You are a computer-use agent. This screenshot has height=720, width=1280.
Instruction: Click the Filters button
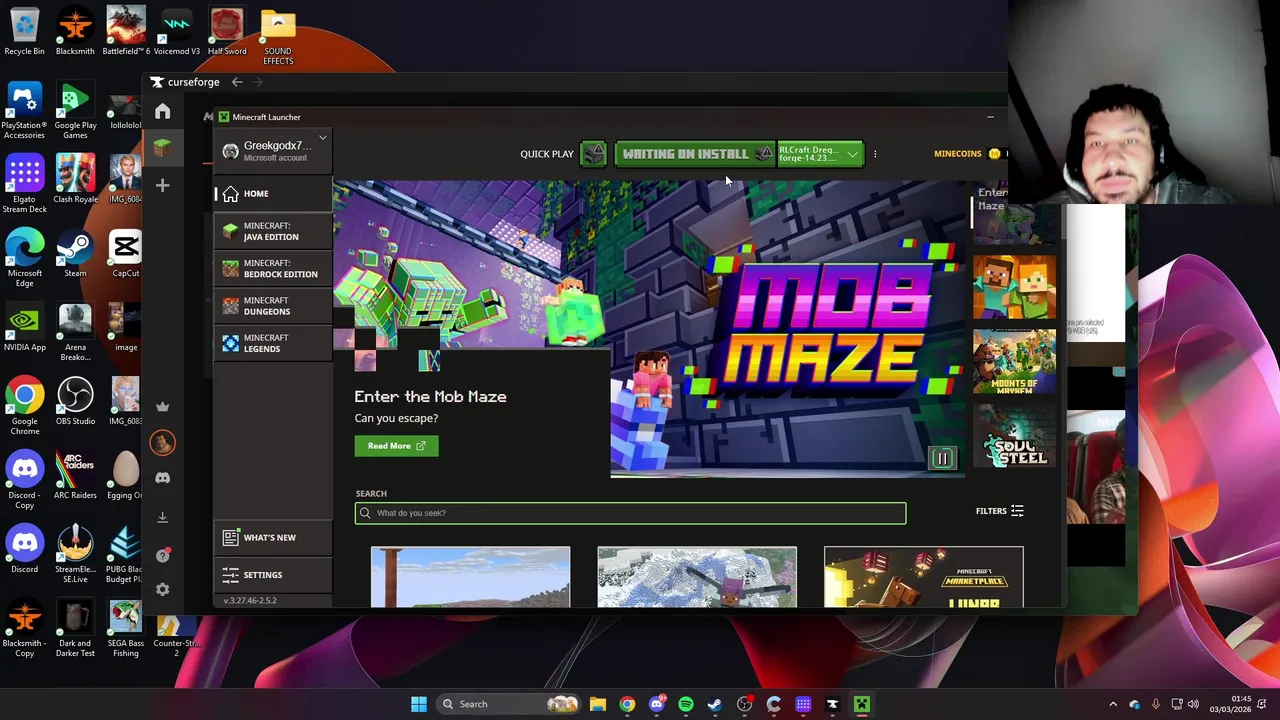999,511
